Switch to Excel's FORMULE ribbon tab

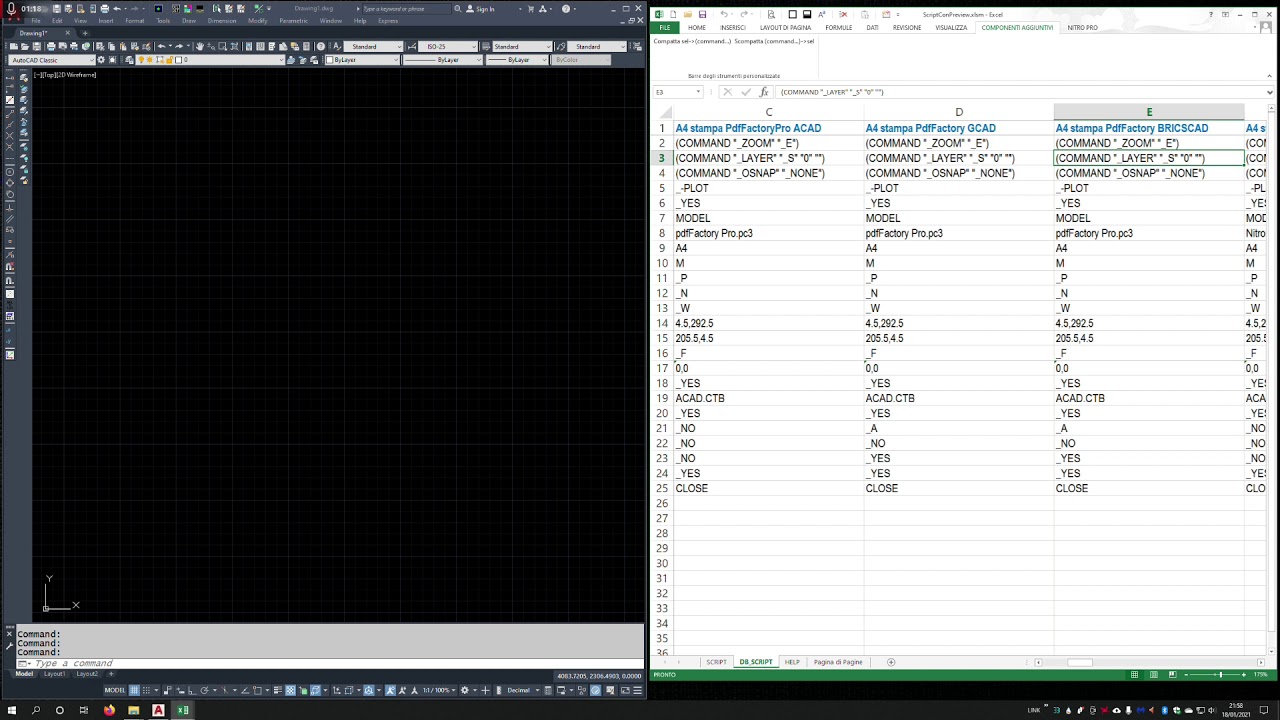[x=838, y=27]
